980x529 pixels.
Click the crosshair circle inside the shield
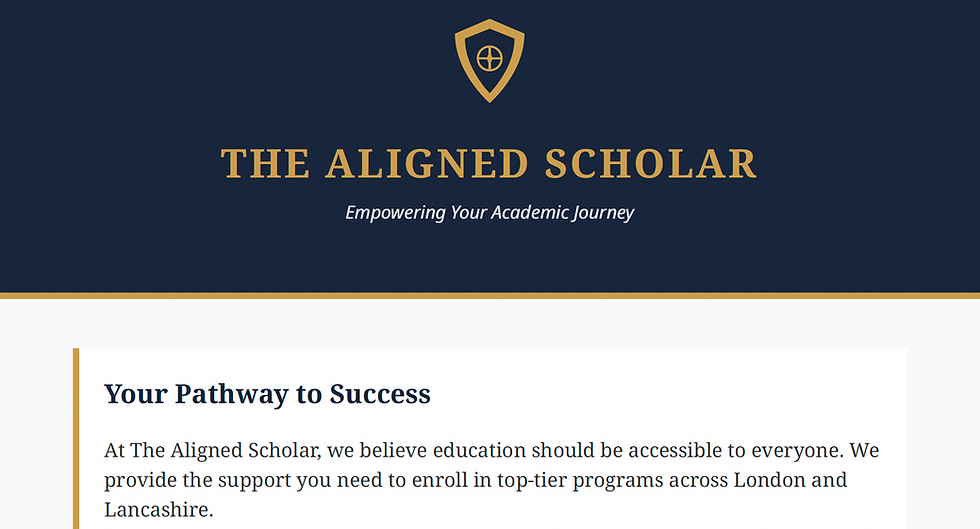tap(489, 59)
